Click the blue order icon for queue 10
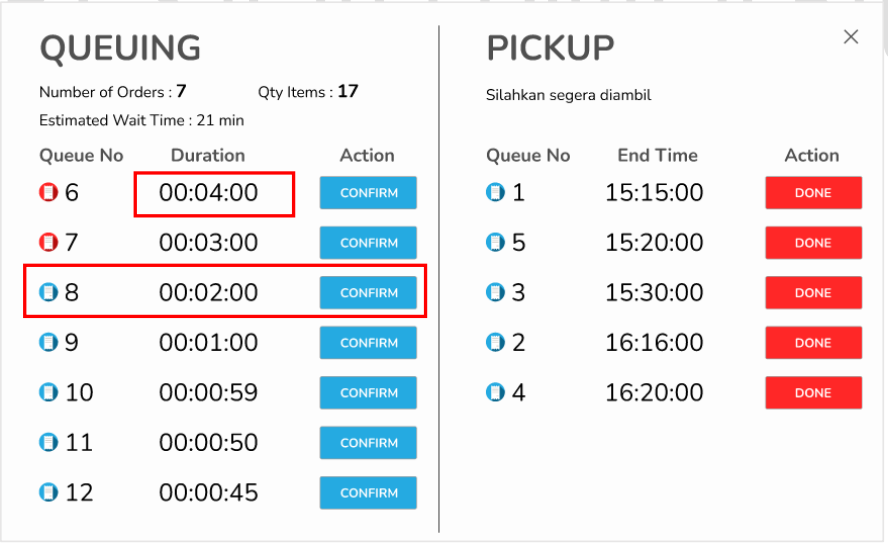This screenshot has height=544, width=888. (48, 393)
